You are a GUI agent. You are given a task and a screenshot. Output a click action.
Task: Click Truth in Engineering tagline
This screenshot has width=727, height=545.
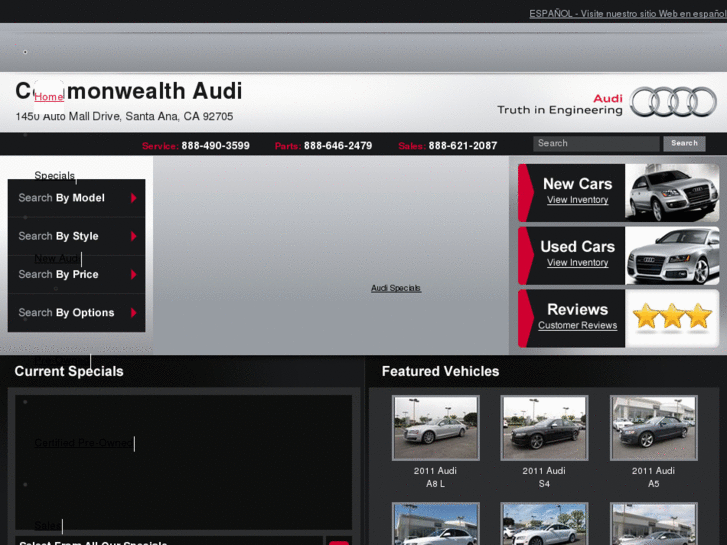pyautogui.click(x=560, y=110)
